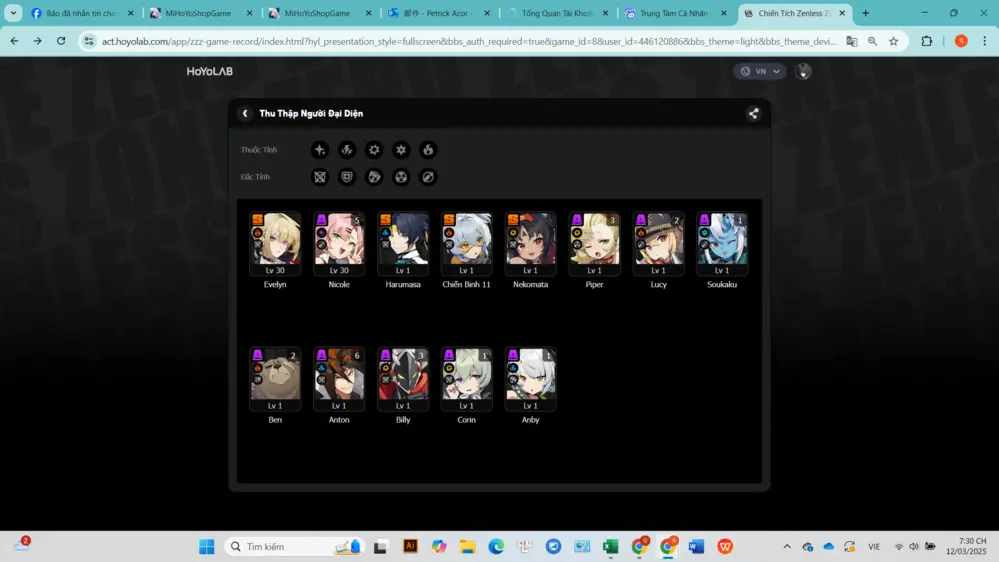
Task: Click the taskbar Tìm kiếm search box
Action: (294, 547)
